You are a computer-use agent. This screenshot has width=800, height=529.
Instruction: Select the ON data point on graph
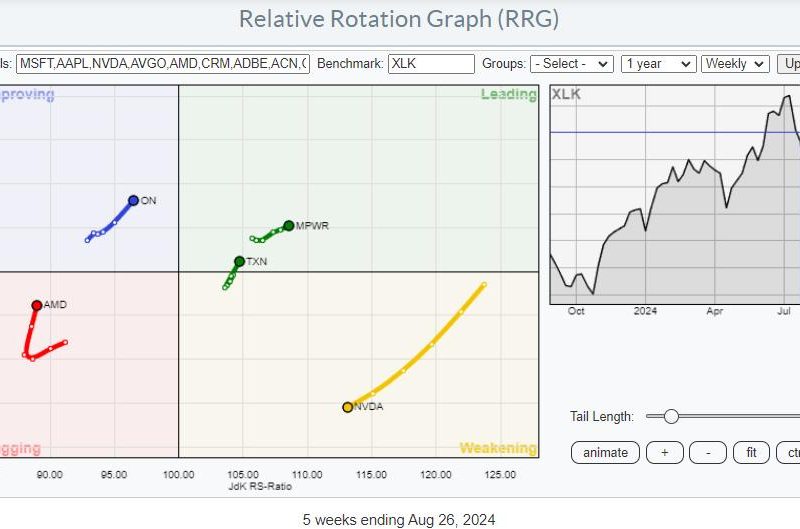(x=133, y=200)
